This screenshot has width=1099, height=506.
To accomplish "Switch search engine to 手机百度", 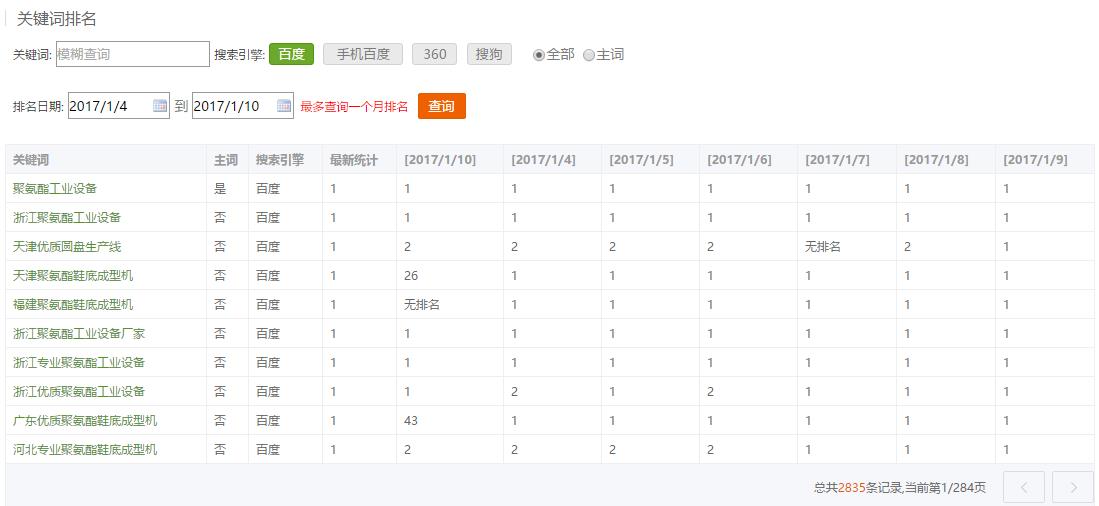I will (363, 54).
